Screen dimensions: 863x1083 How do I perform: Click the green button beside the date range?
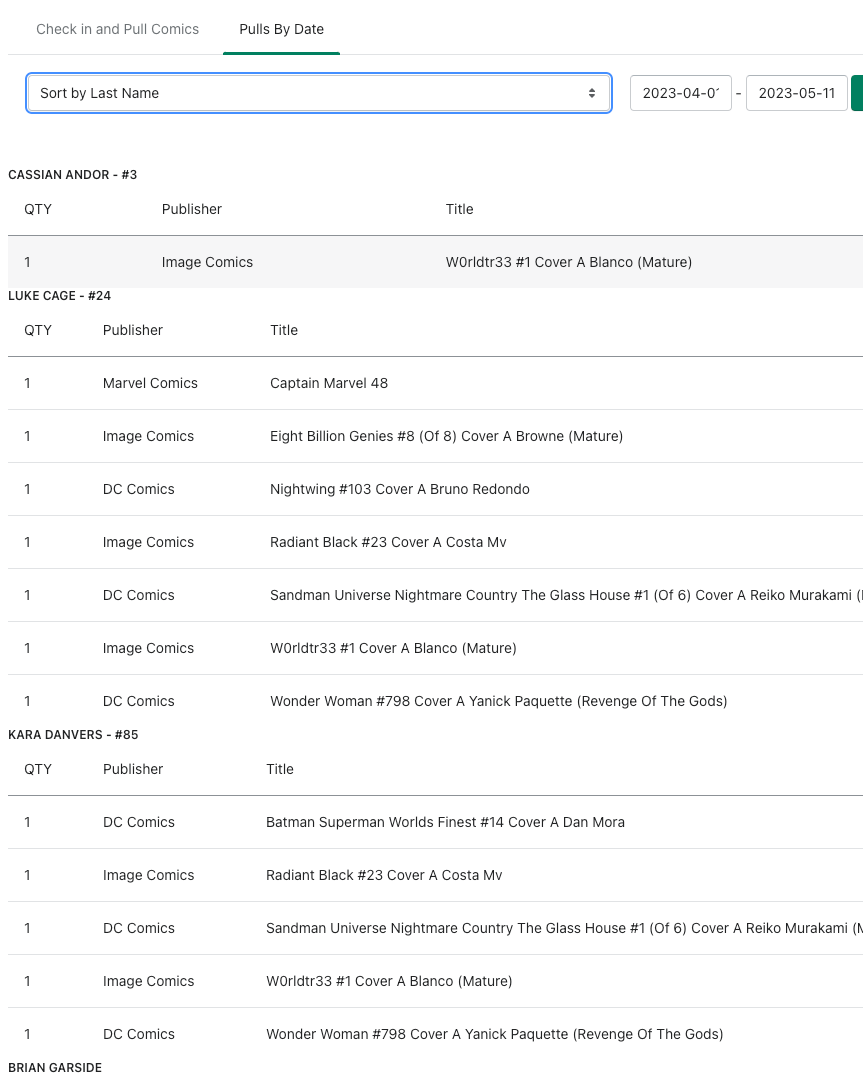857,93
